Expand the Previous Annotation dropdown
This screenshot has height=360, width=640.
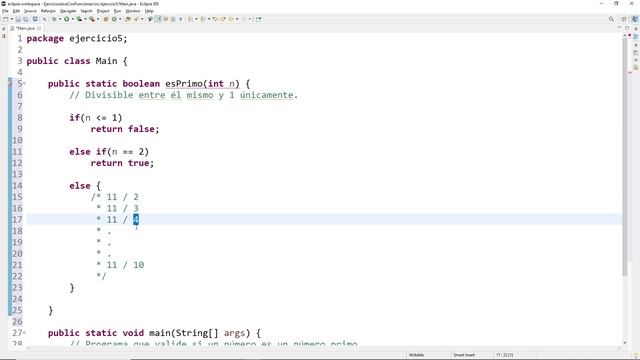pyautogui.click(x=209, y=19)
